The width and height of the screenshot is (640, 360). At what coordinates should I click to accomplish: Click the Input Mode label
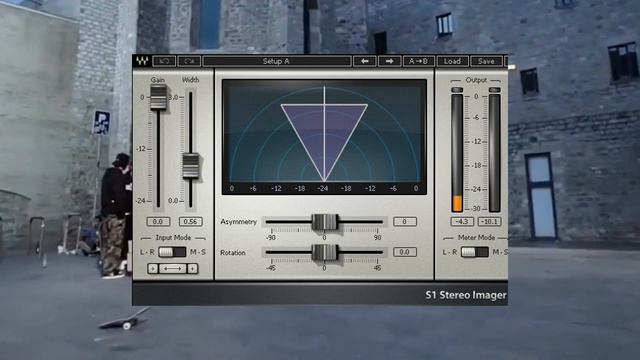(x=173, y=238)
